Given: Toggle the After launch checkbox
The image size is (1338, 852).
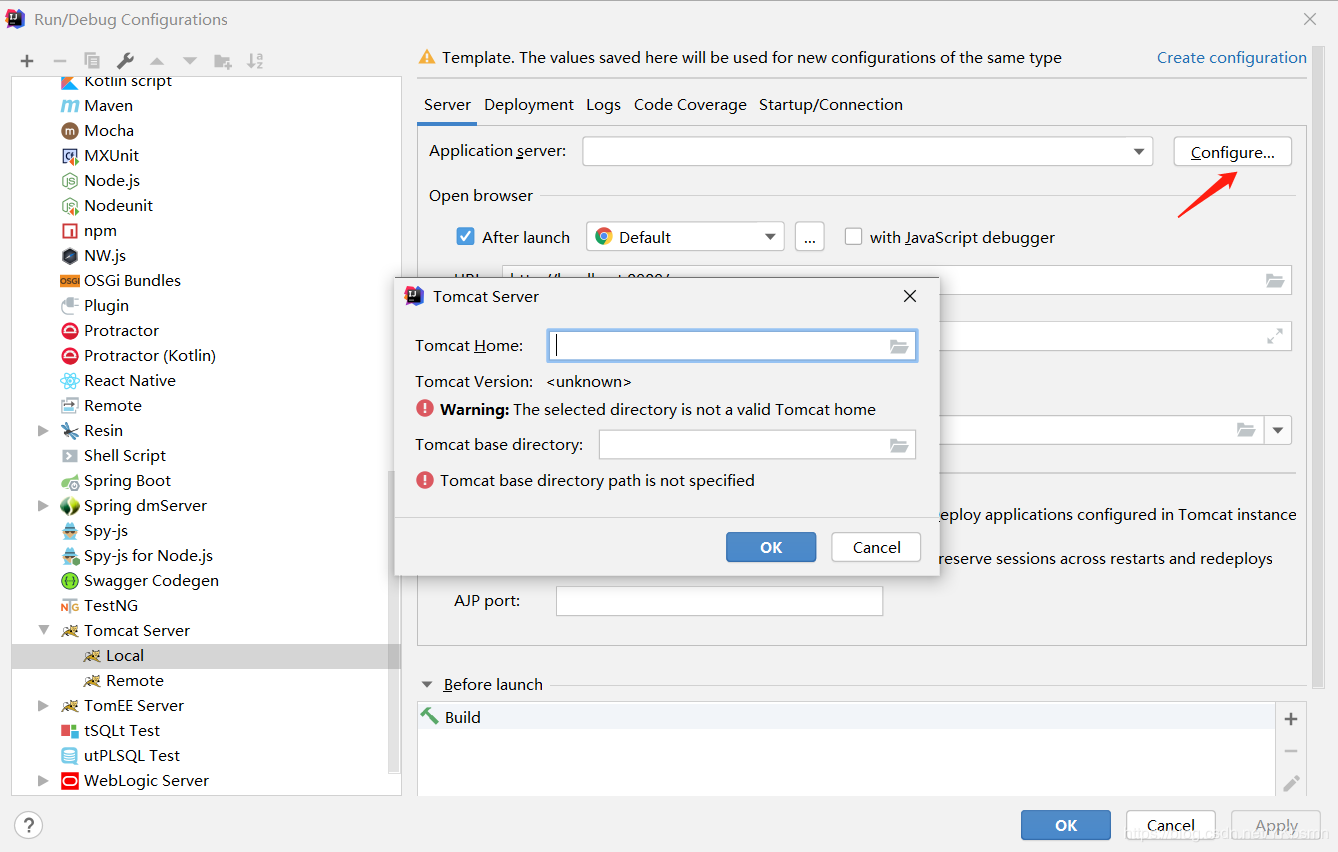Looking at the screenshot, I should click(x=465, y=237).
